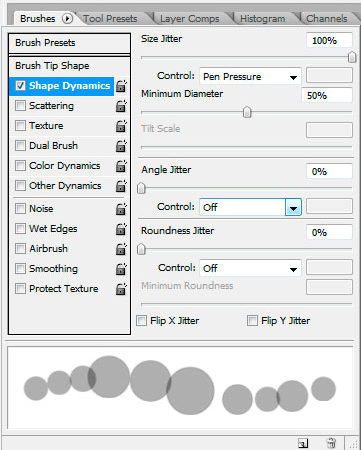Enable the Wet Edges checkbox
The width and height of the screenshot is (361, 450).
click(x=20, y=229)
